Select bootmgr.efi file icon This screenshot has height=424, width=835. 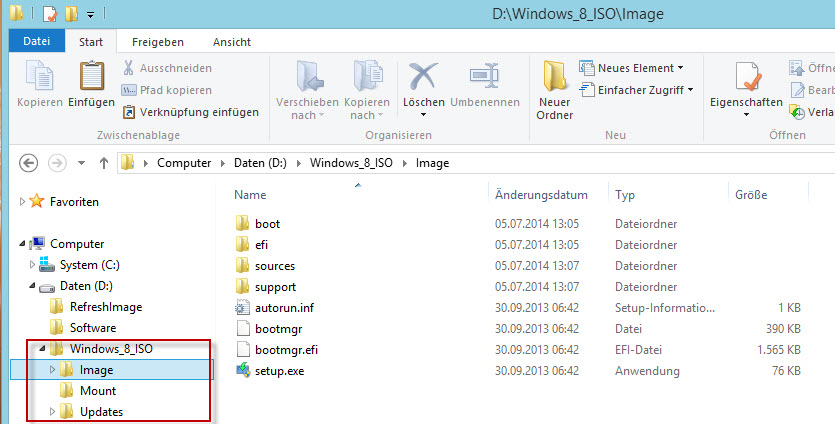pyautogui.click(x=242, y=349)
